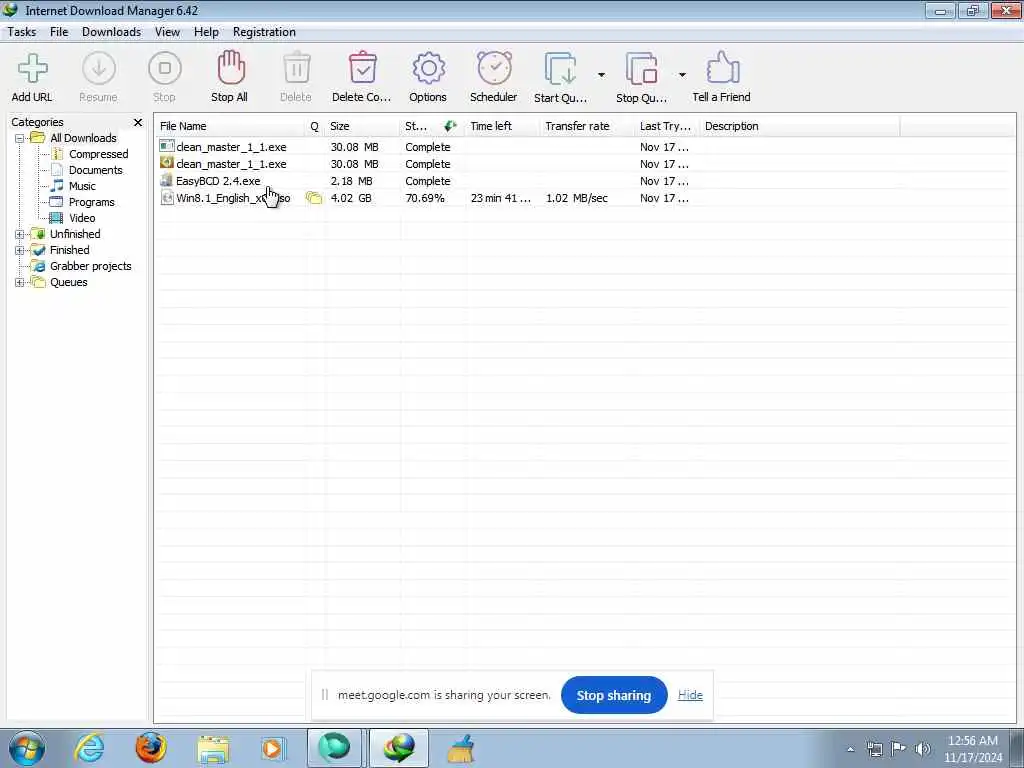Sort by the Time left column header
Viewport: 1024px width, 768px height.
pos(502,126)
